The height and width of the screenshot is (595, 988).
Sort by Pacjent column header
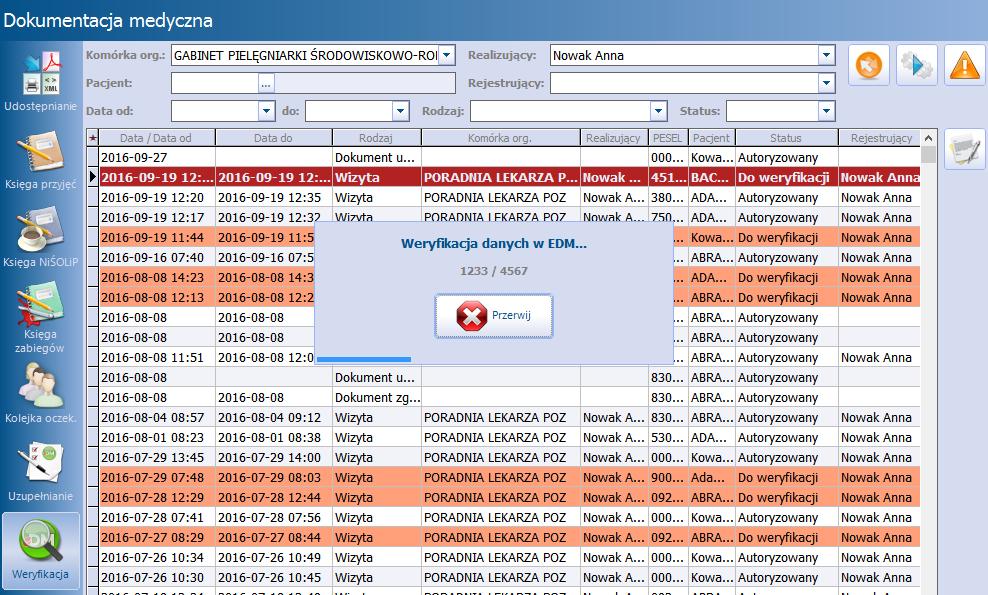pyautogui.click(x=711, y=138)
